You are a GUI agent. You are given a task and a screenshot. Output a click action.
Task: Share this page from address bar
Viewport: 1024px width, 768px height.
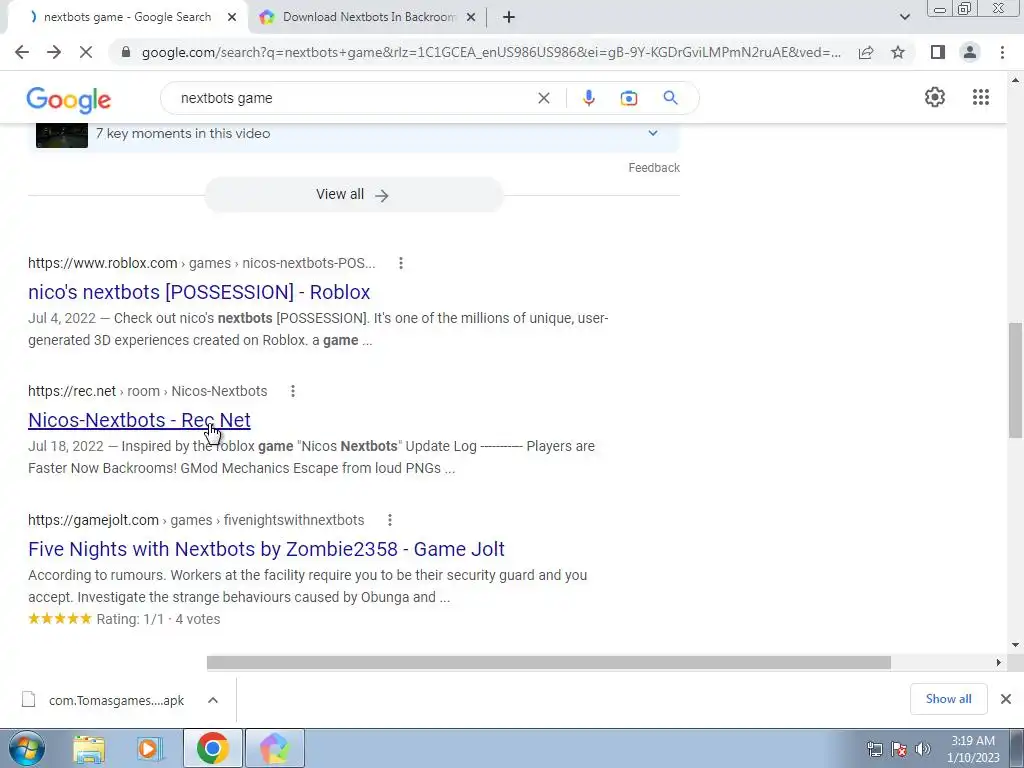coord(866,52)
